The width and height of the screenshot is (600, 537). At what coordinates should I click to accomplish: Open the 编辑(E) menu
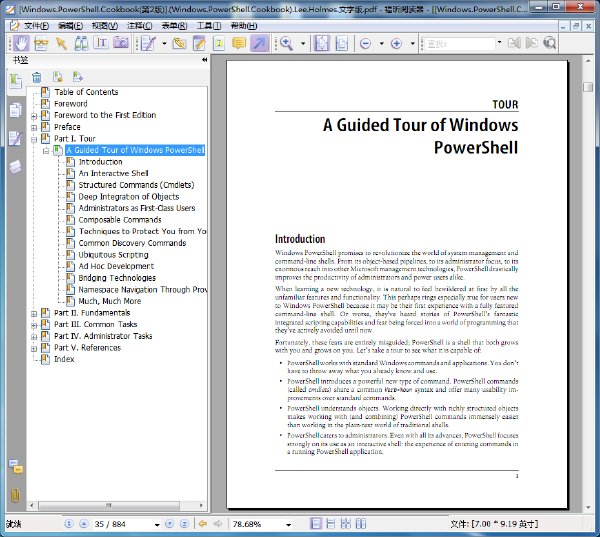pyautogui.click(x=70, y=26)
